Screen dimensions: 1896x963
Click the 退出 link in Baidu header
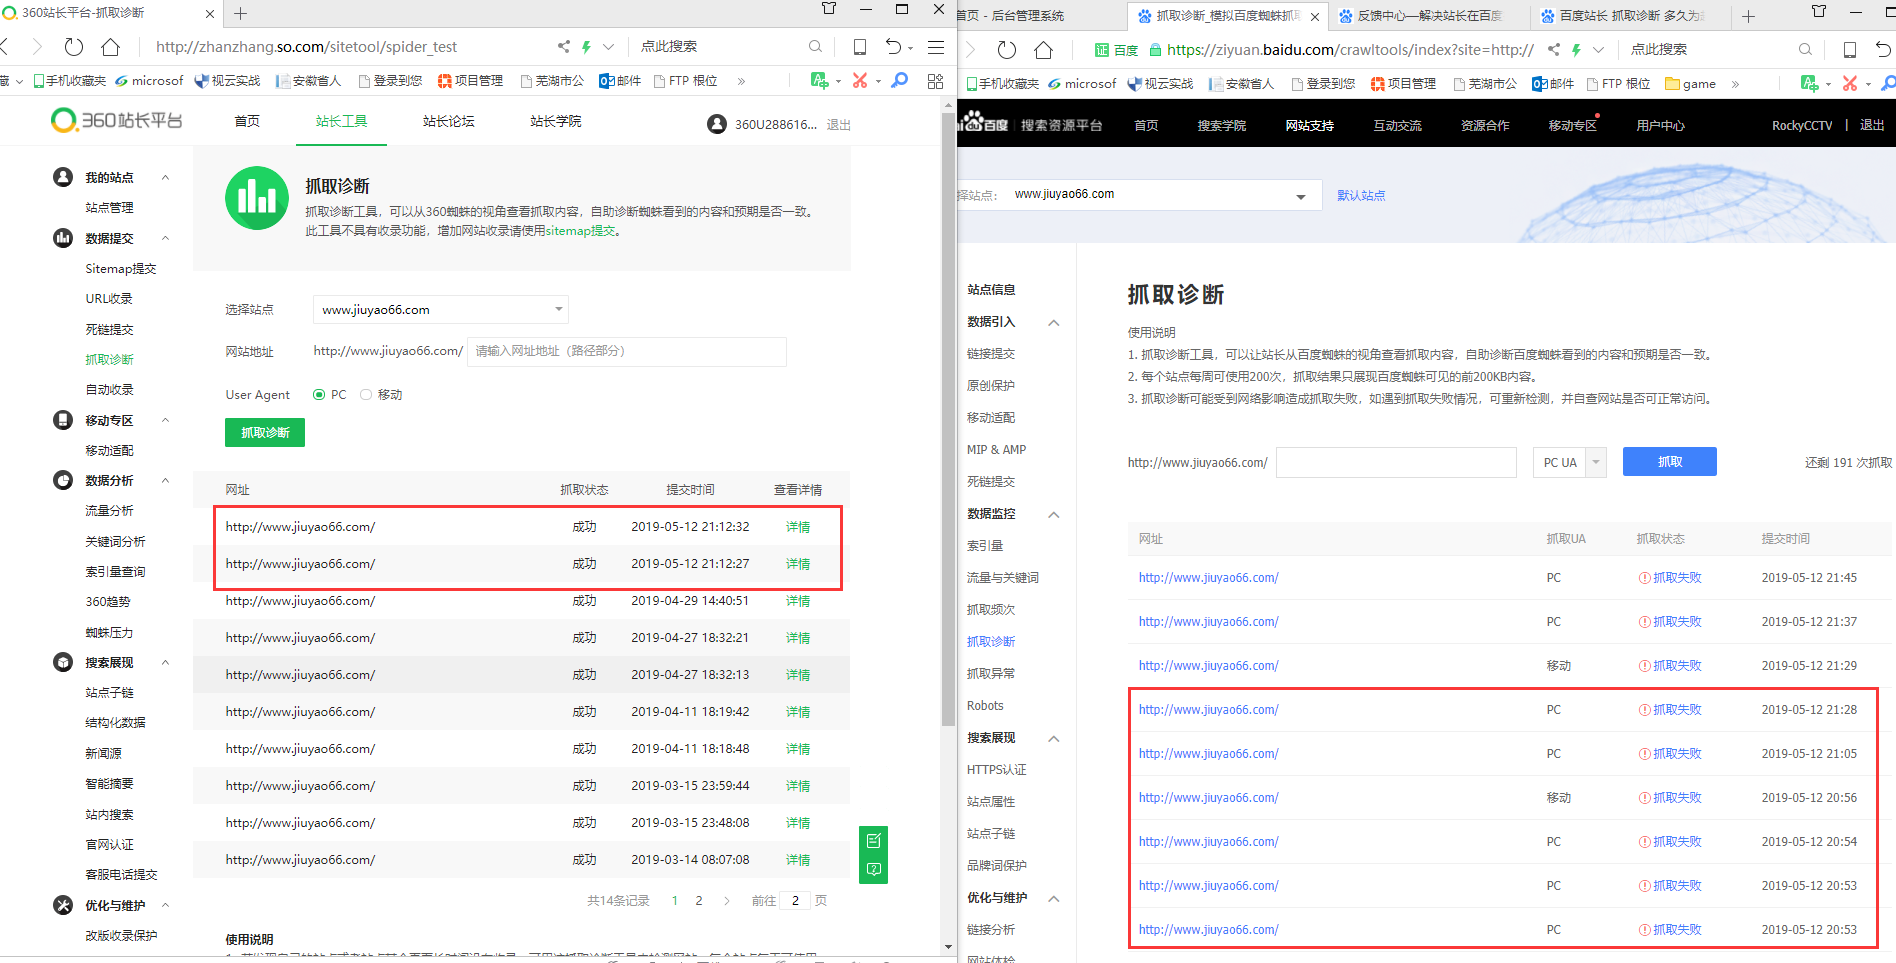point(1872,125)
